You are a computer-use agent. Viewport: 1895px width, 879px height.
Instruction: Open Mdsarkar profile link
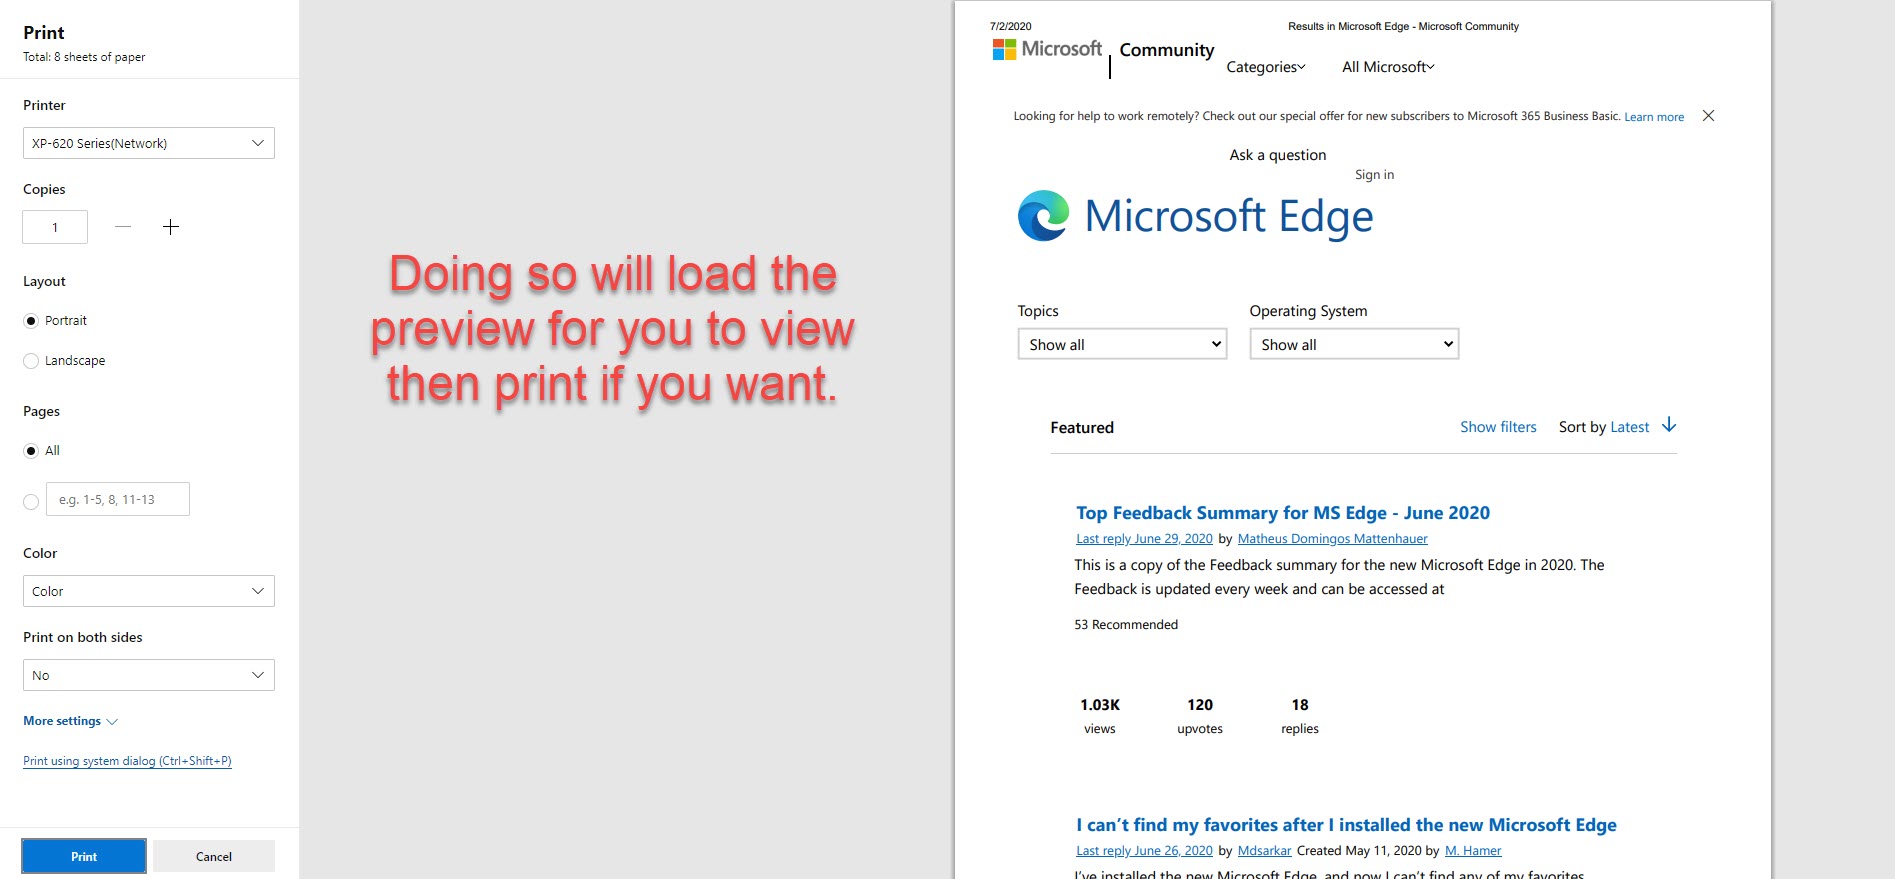coord(1265,851)
